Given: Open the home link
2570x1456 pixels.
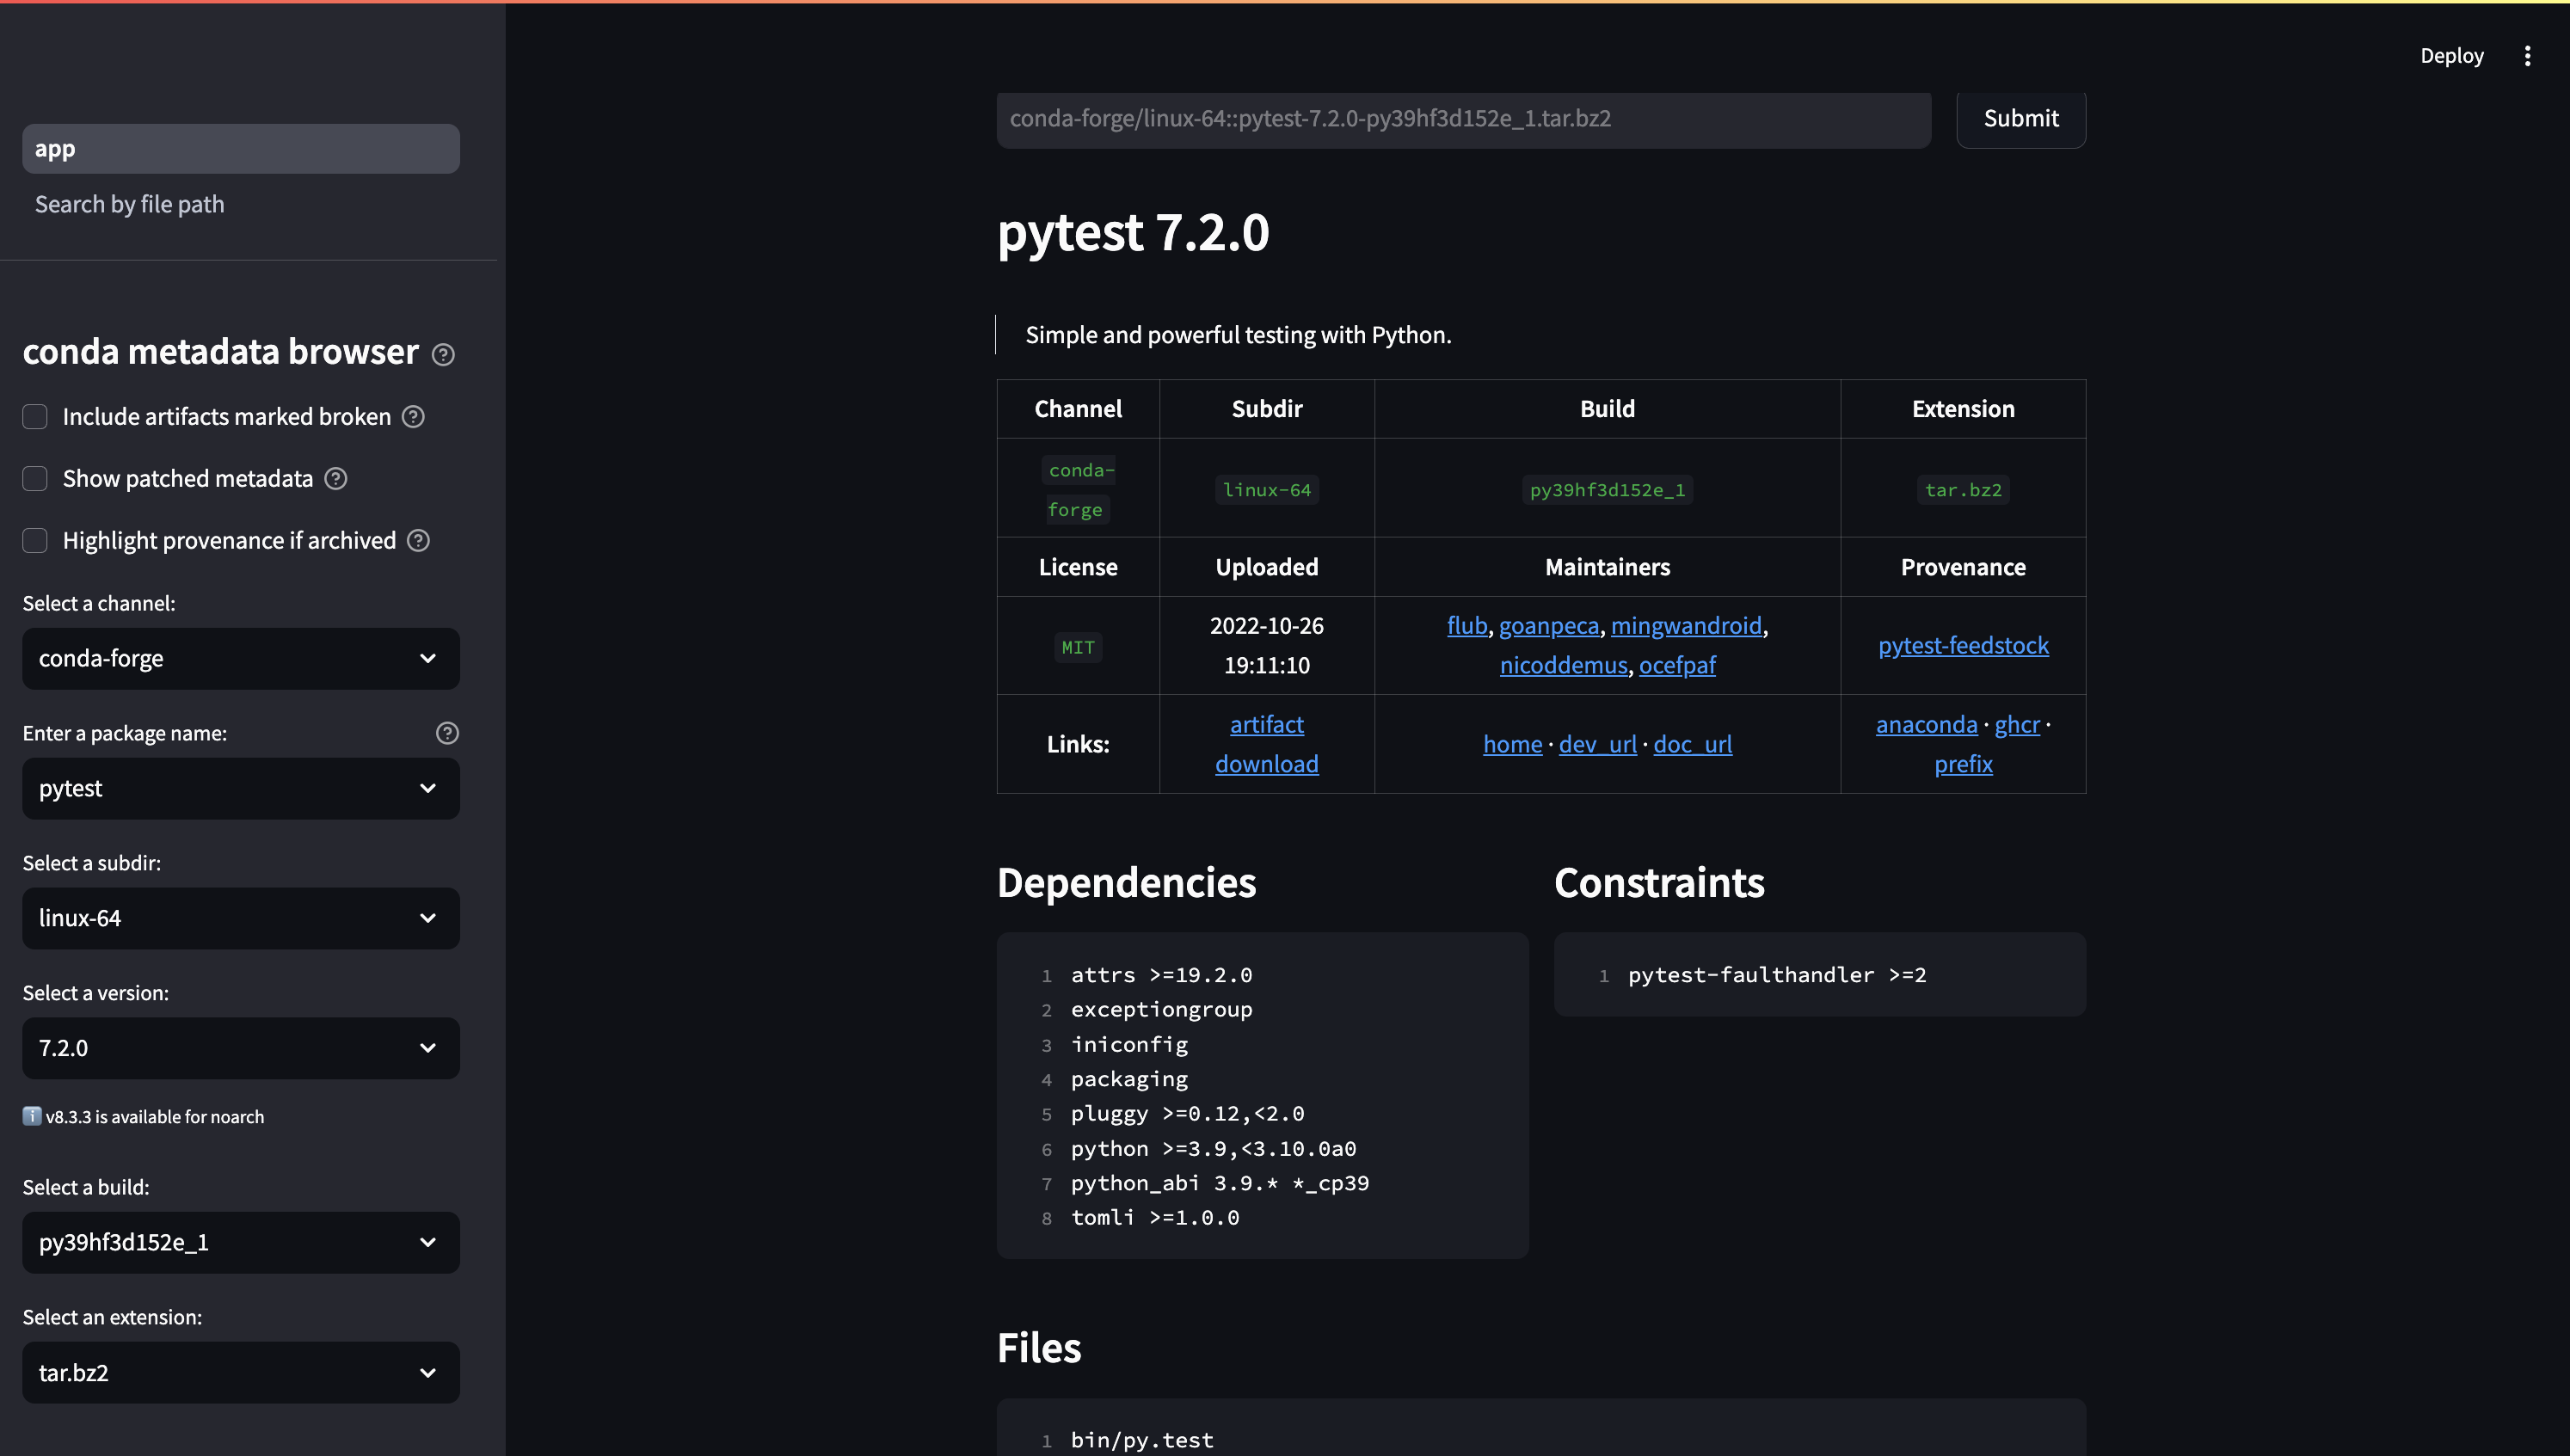Looking at the screenshot, I should coord(1512,744).
